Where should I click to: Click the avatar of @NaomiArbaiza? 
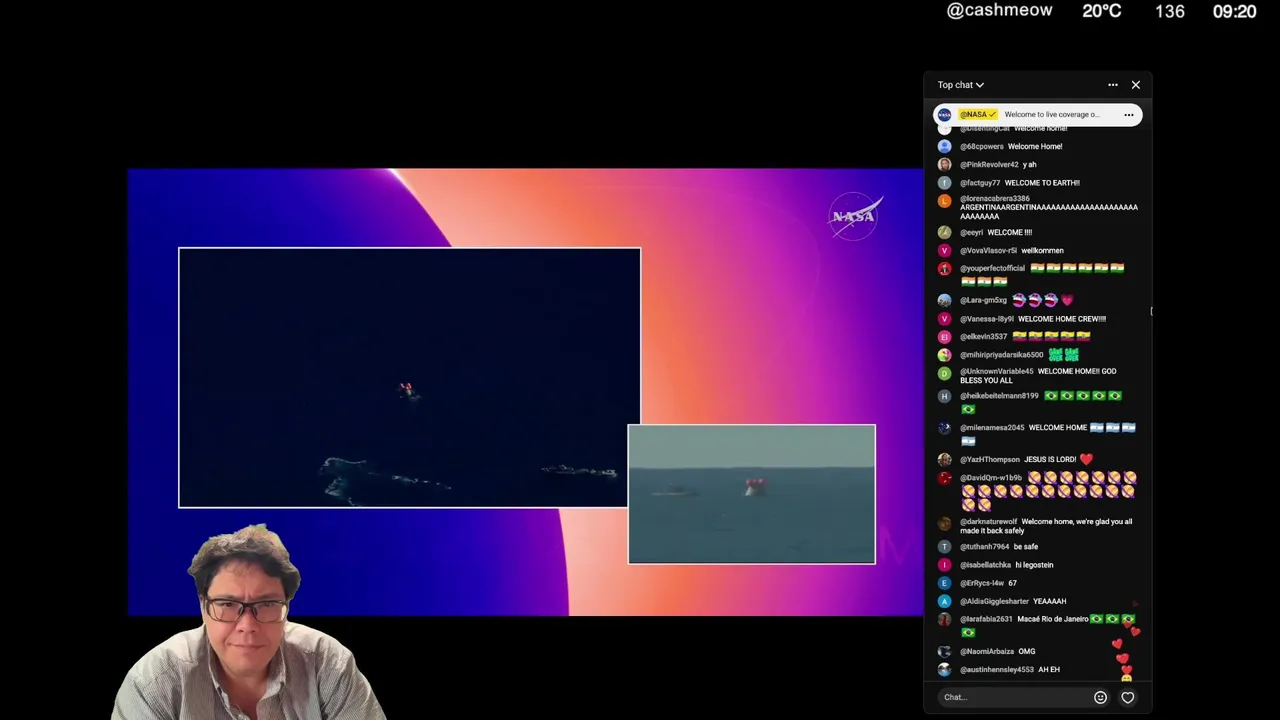click(x=944, y=651)
